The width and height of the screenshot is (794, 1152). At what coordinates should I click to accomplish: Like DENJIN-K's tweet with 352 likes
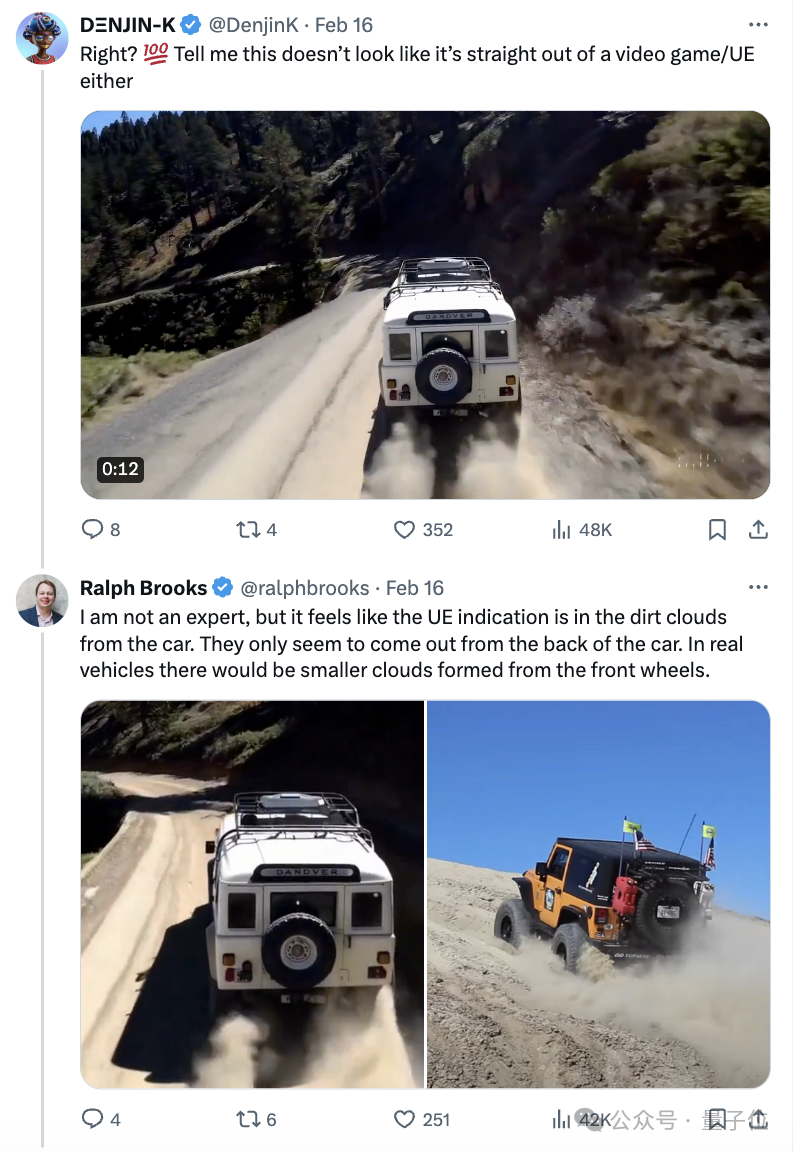tap(404, 529)
